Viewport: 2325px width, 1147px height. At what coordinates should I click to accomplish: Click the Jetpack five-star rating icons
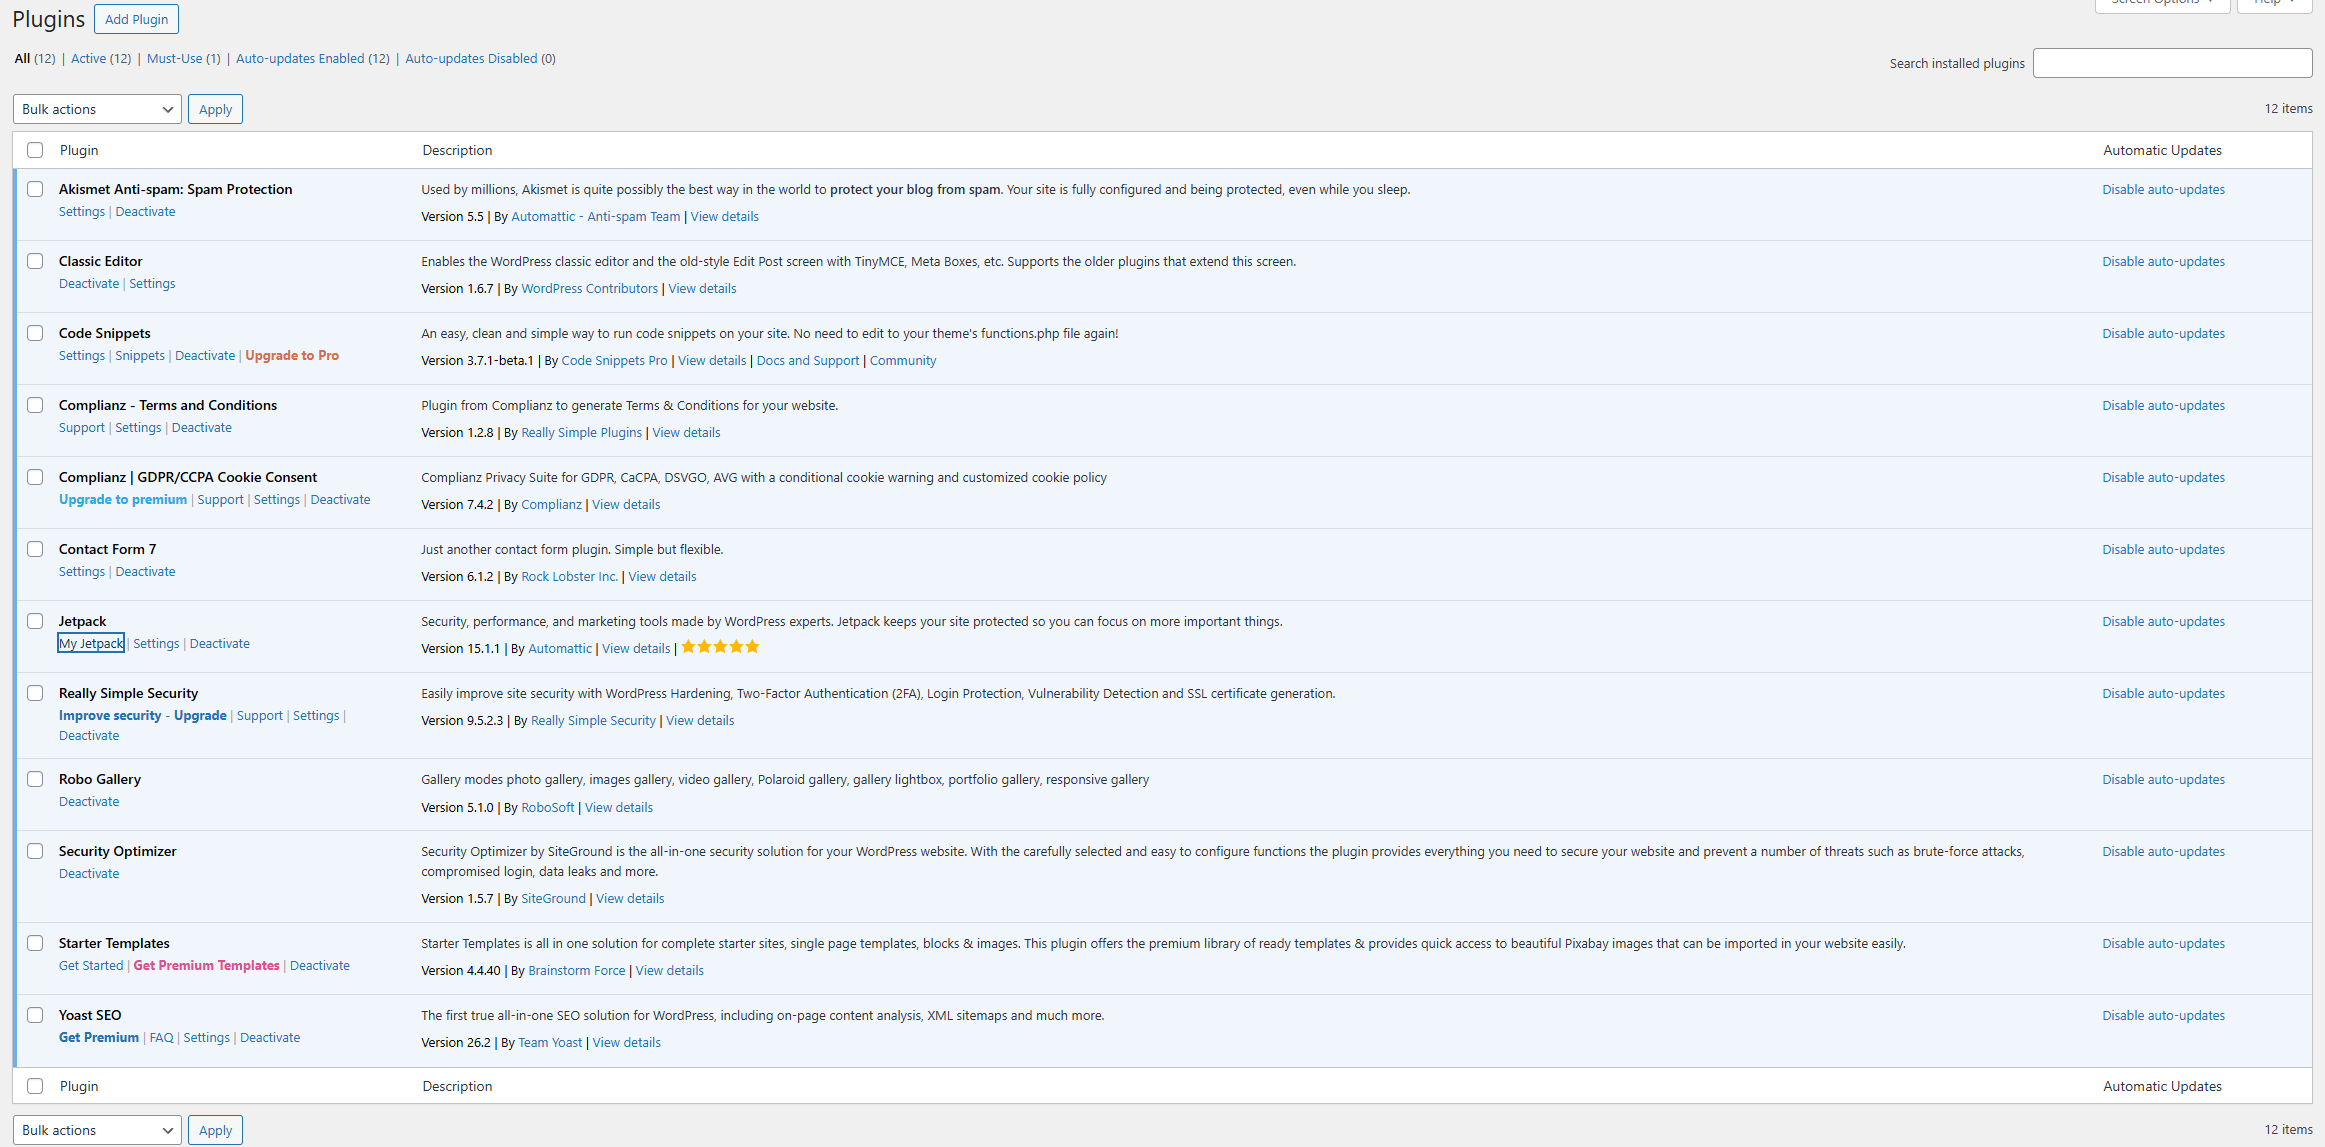point(720,647)
